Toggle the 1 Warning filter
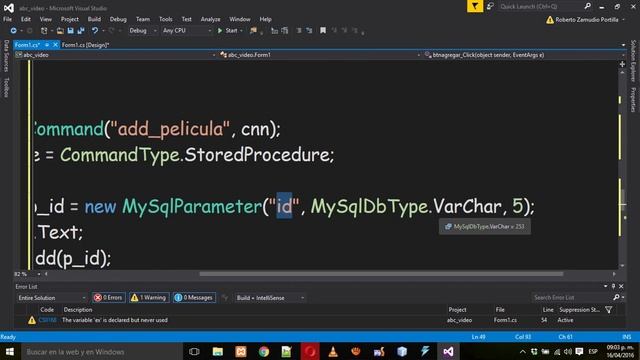 tap(149, 298)
